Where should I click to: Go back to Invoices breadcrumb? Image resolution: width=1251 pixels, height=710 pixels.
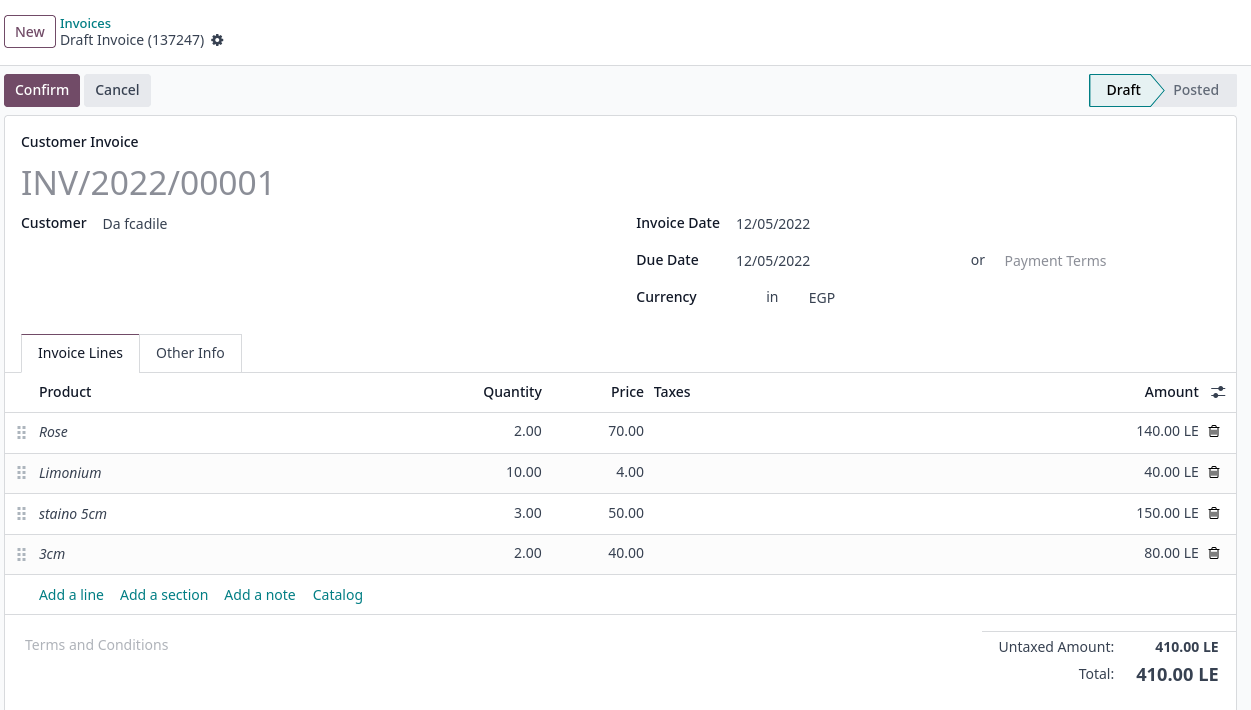(x=85, y=23)
